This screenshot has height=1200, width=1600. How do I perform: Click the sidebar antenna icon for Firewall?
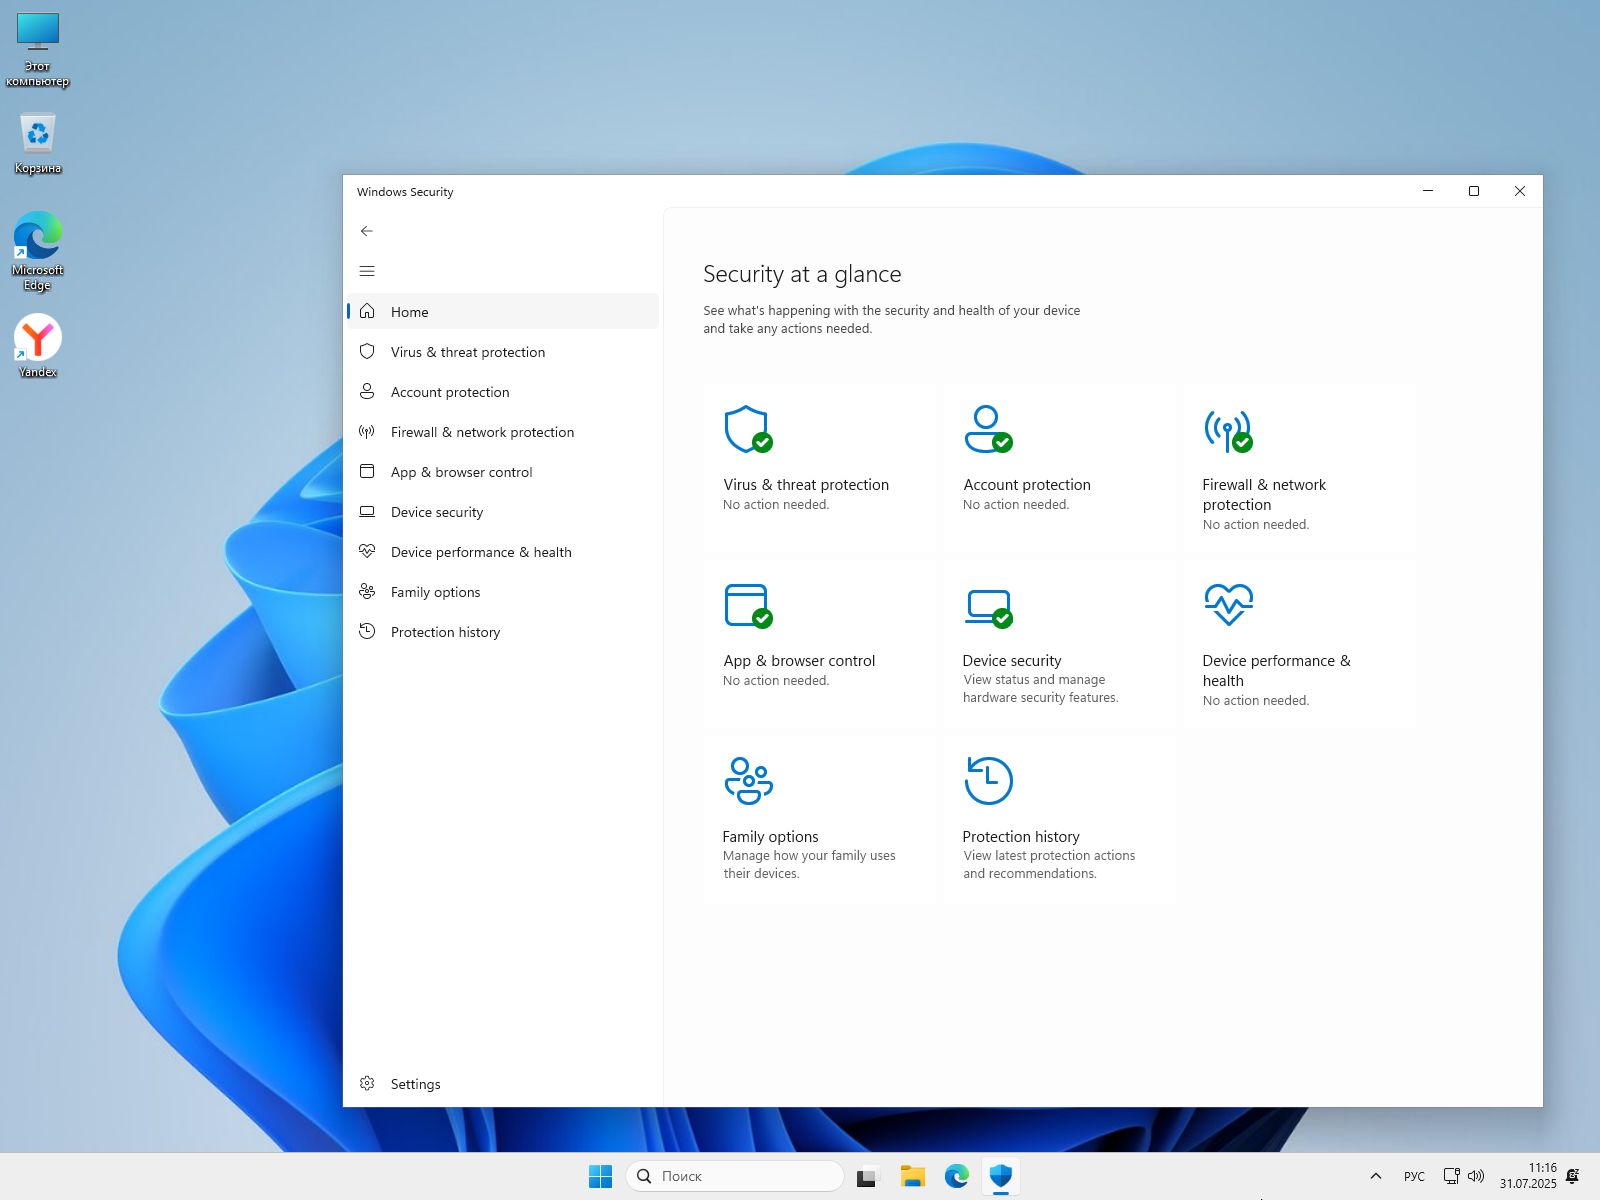click(x=367, y=431)
